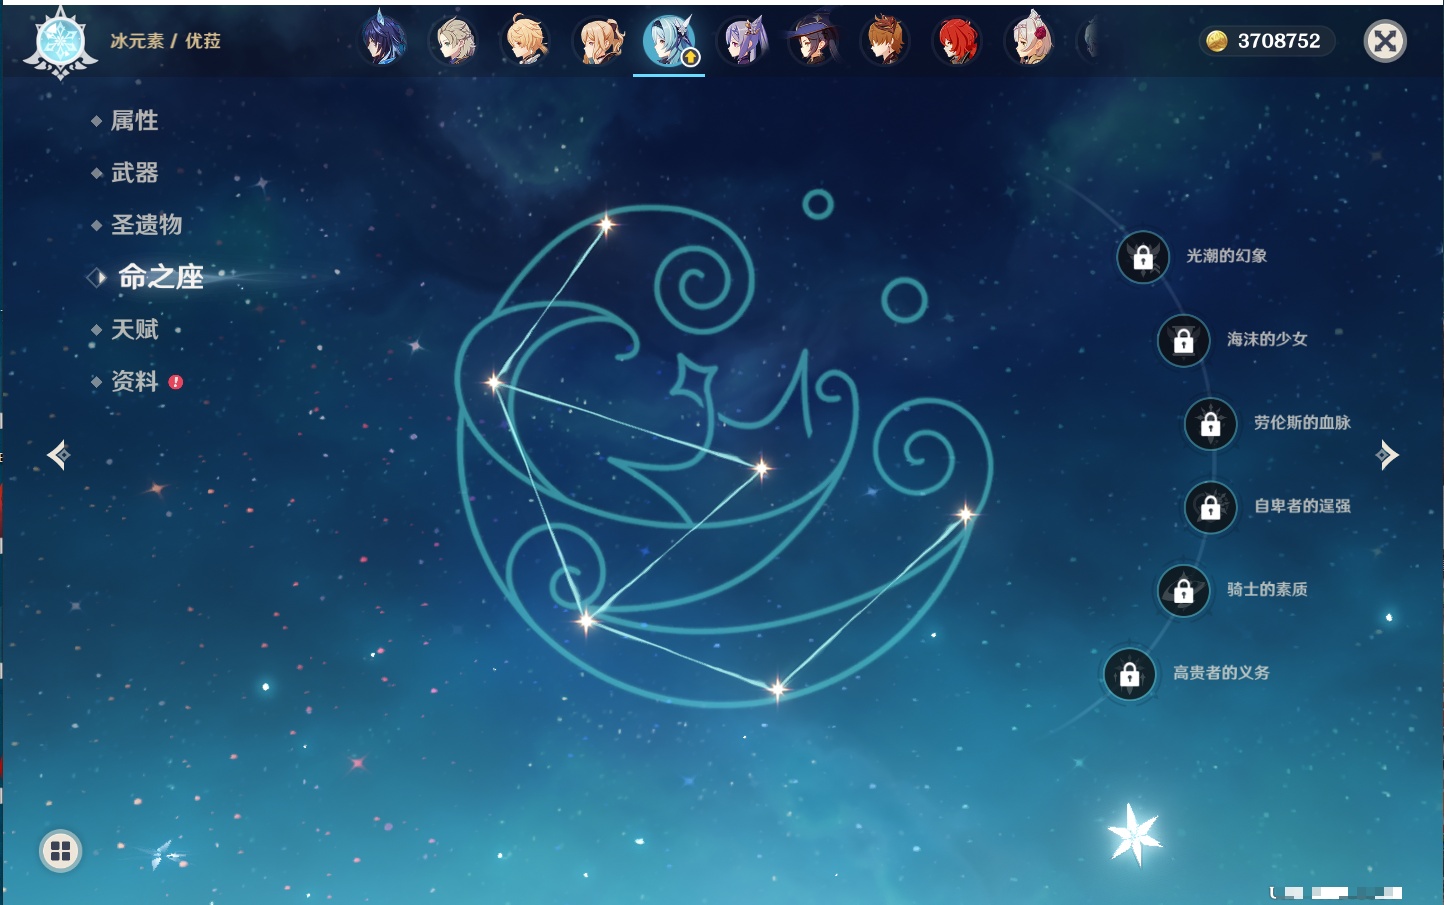Open constellation 海沫的少女 label
The width and height of the screenshot is (1444, 905).
pos(1267,339)
